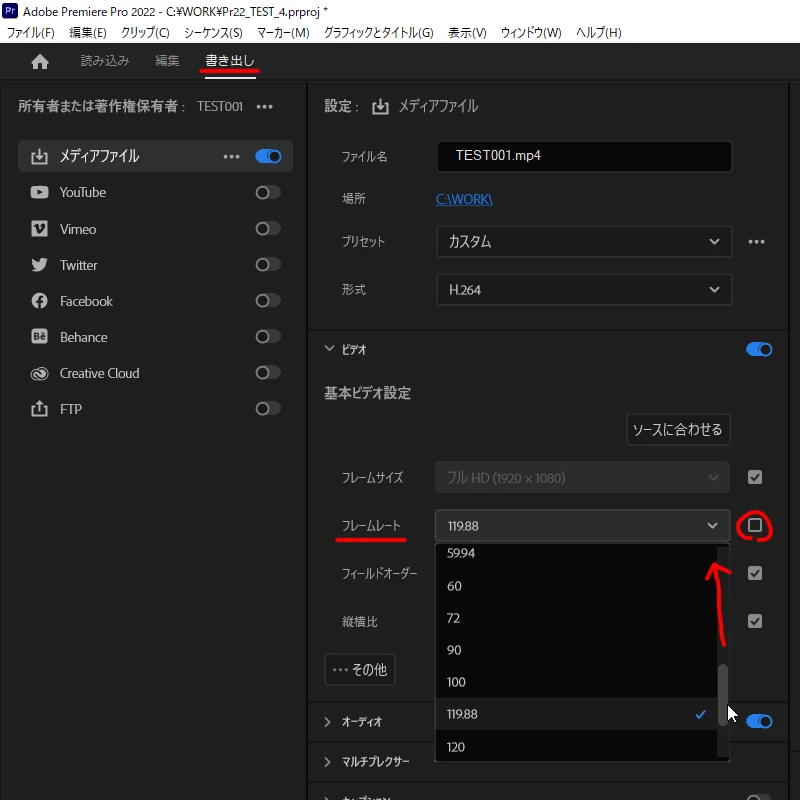
Task: Click the YouTube icon
Action: [39, 192]
